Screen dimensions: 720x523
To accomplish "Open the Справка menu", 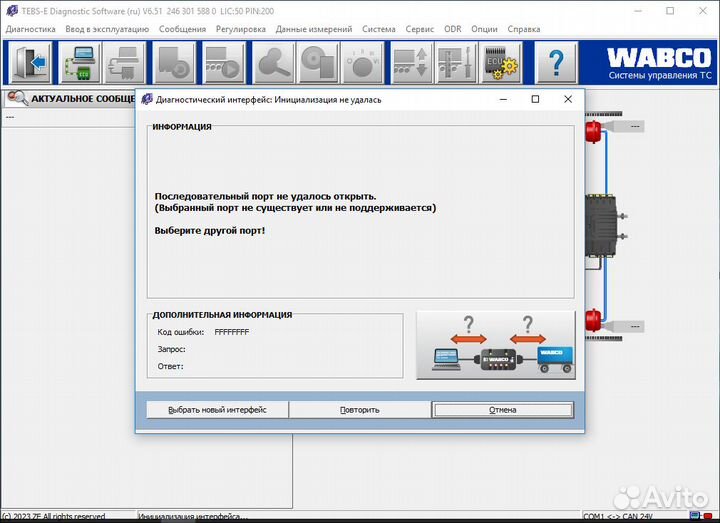I will pos(523,29).
